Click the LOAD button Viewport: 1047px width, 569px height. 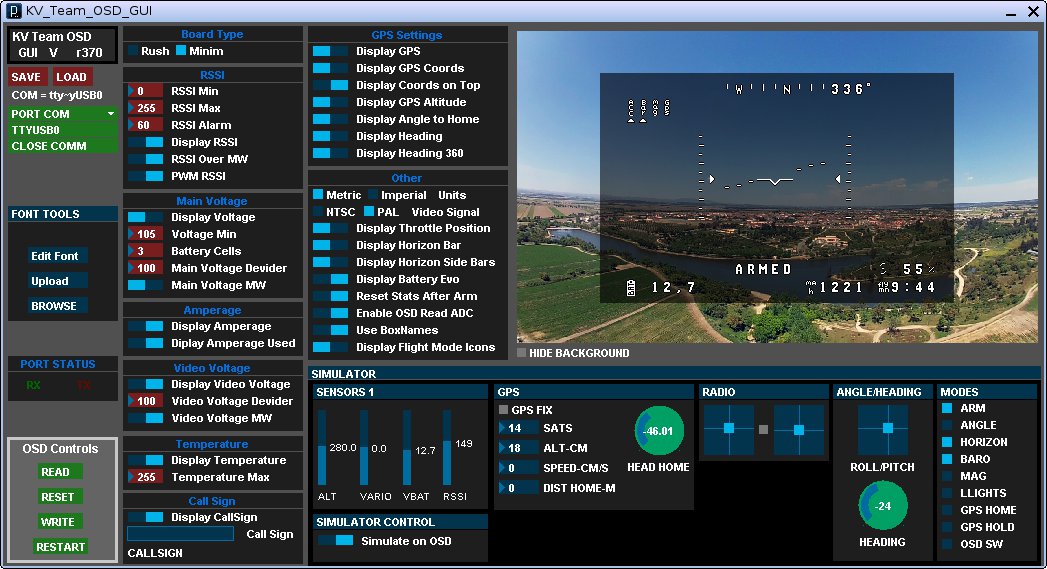click(71, 77)
